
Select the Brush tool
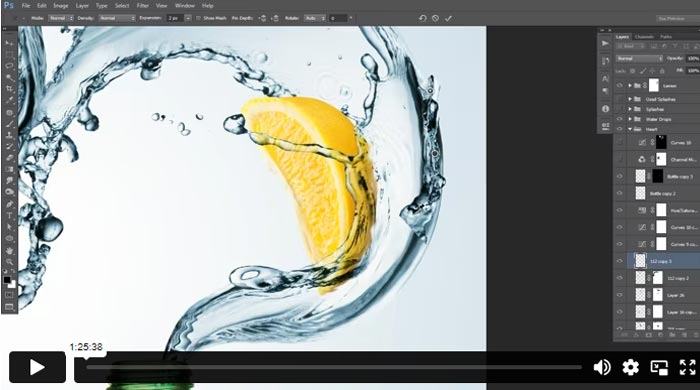pyautogui.click(x=9, y=124)
